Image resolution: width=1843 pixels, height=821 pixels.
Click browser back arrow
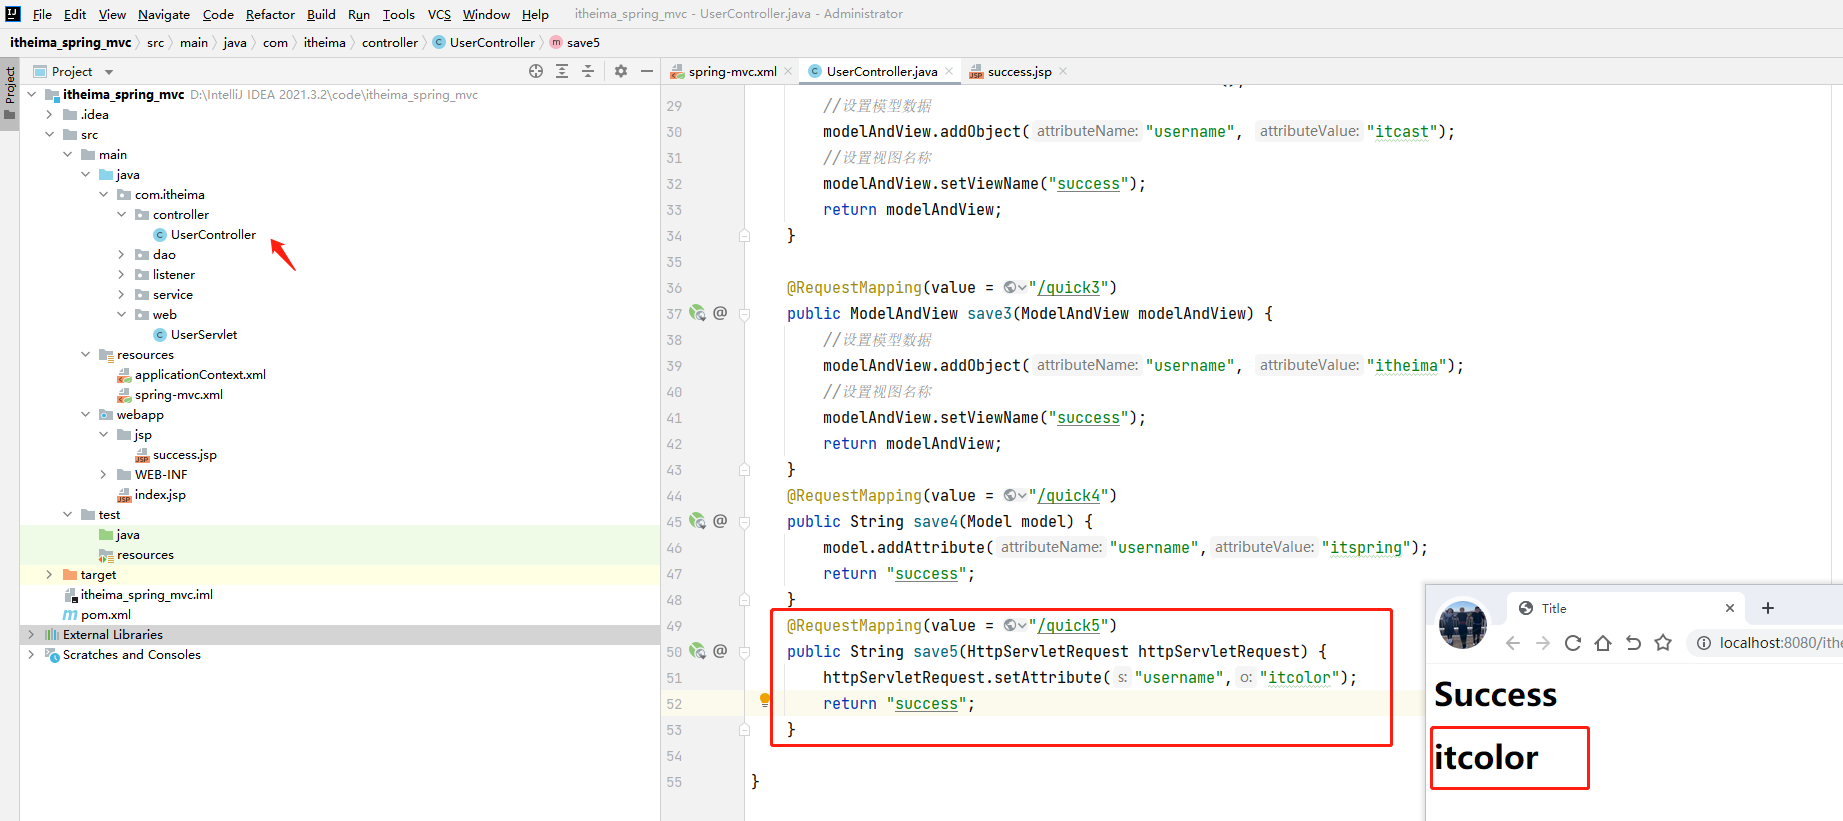click(1513, 643)
